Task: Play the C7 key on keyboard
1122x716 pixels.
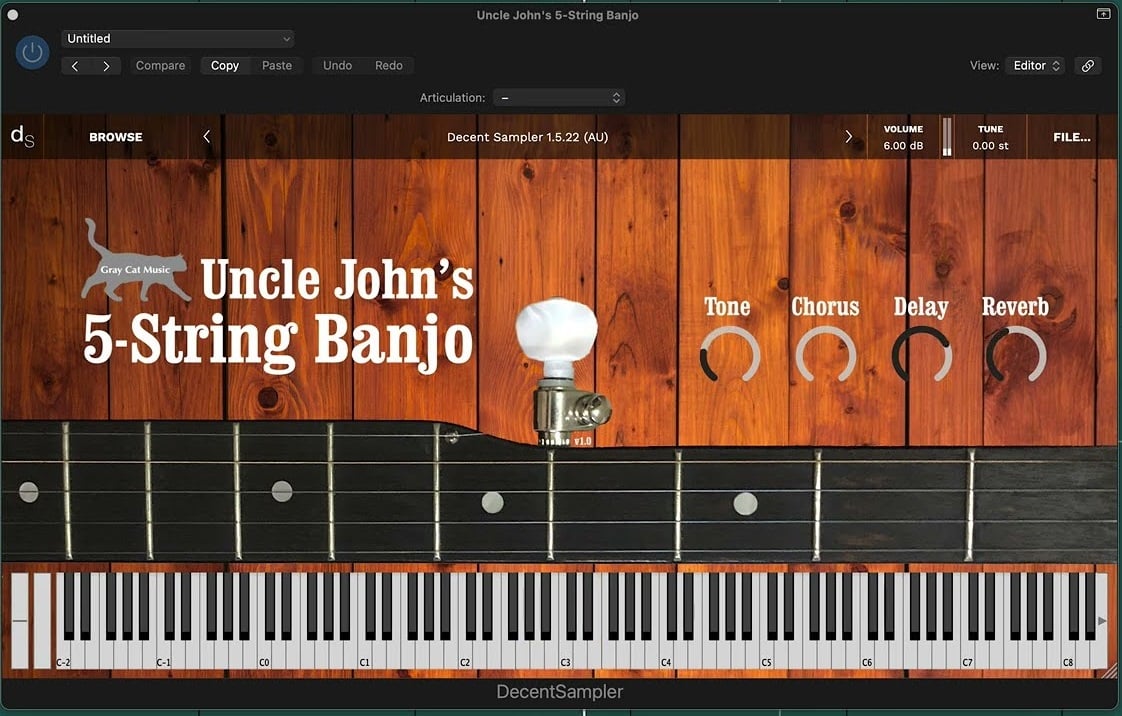Action: click(x=967, y=654)
